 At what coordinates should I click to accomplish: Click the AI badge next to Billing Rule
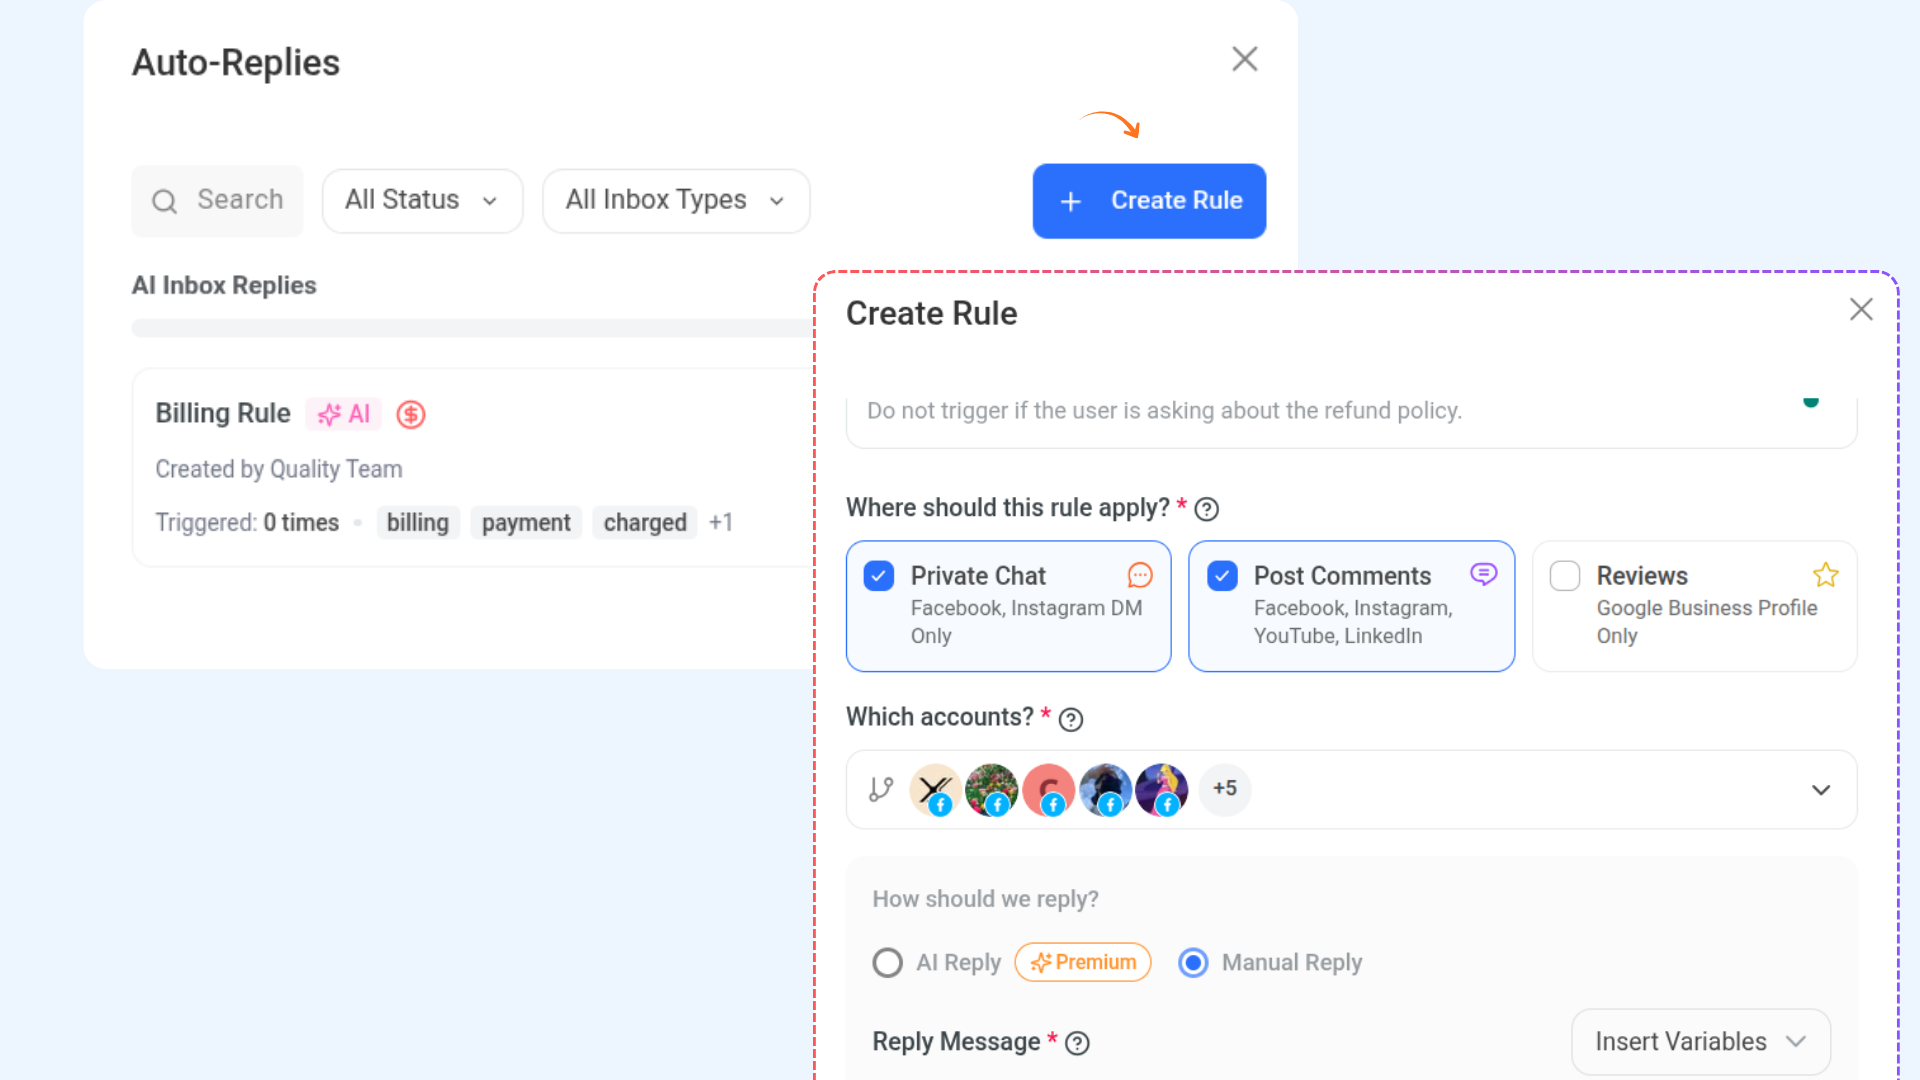click(343, 414)
